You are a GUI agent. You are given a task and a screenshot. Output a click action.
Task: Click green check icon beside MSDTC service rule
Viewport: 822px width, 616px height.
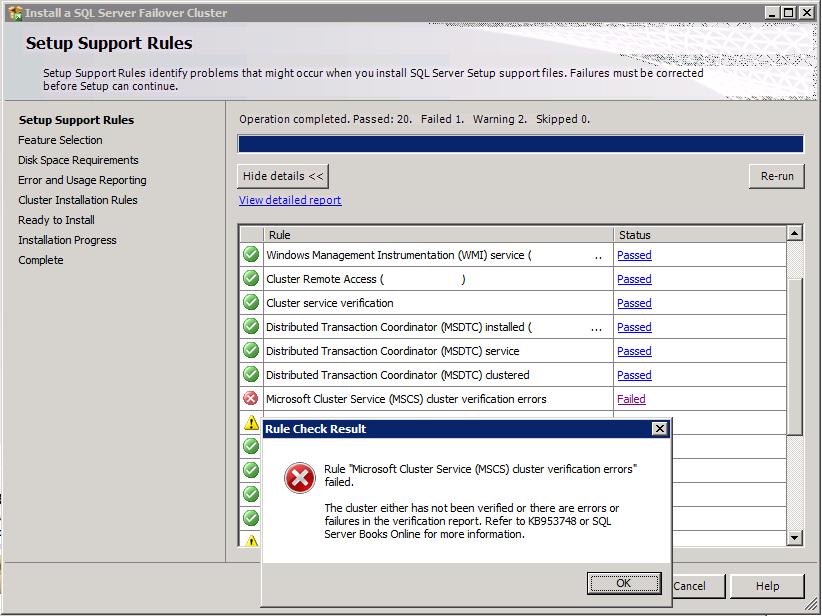[251, 350]
